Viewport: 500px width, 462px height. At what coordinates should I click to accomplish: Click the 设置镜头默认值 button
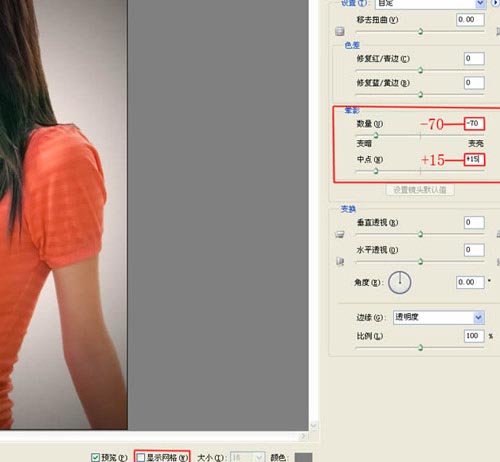[x=420, y=190]
